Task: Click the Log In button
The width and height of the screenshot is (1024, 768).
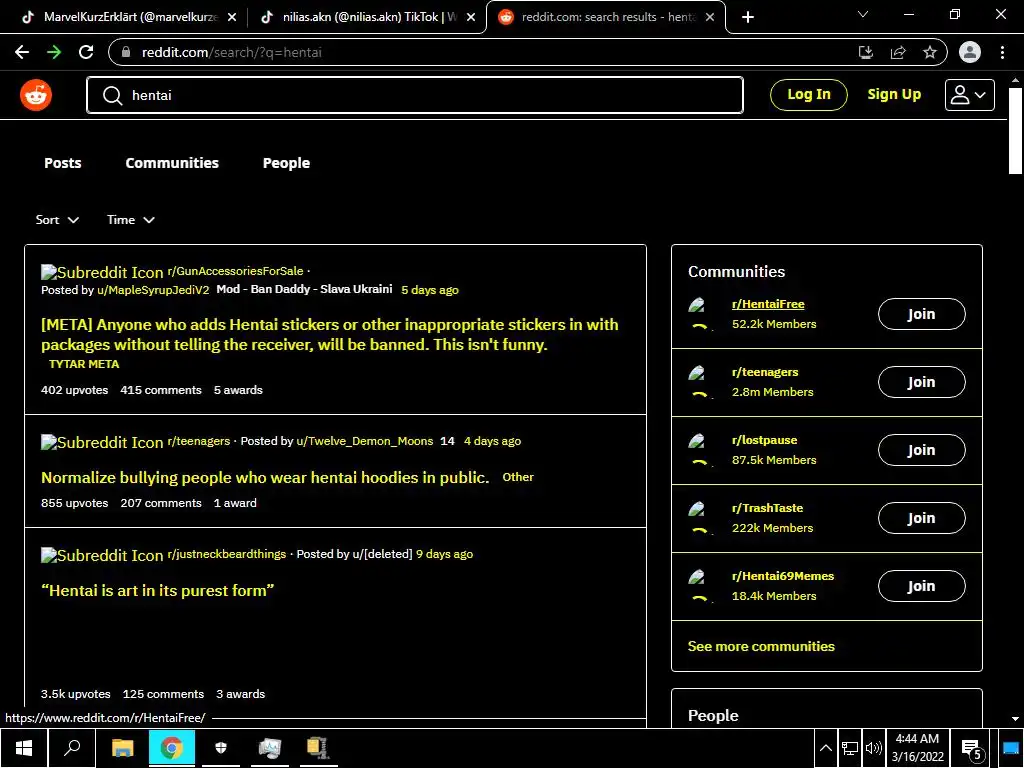Action: 808,95
